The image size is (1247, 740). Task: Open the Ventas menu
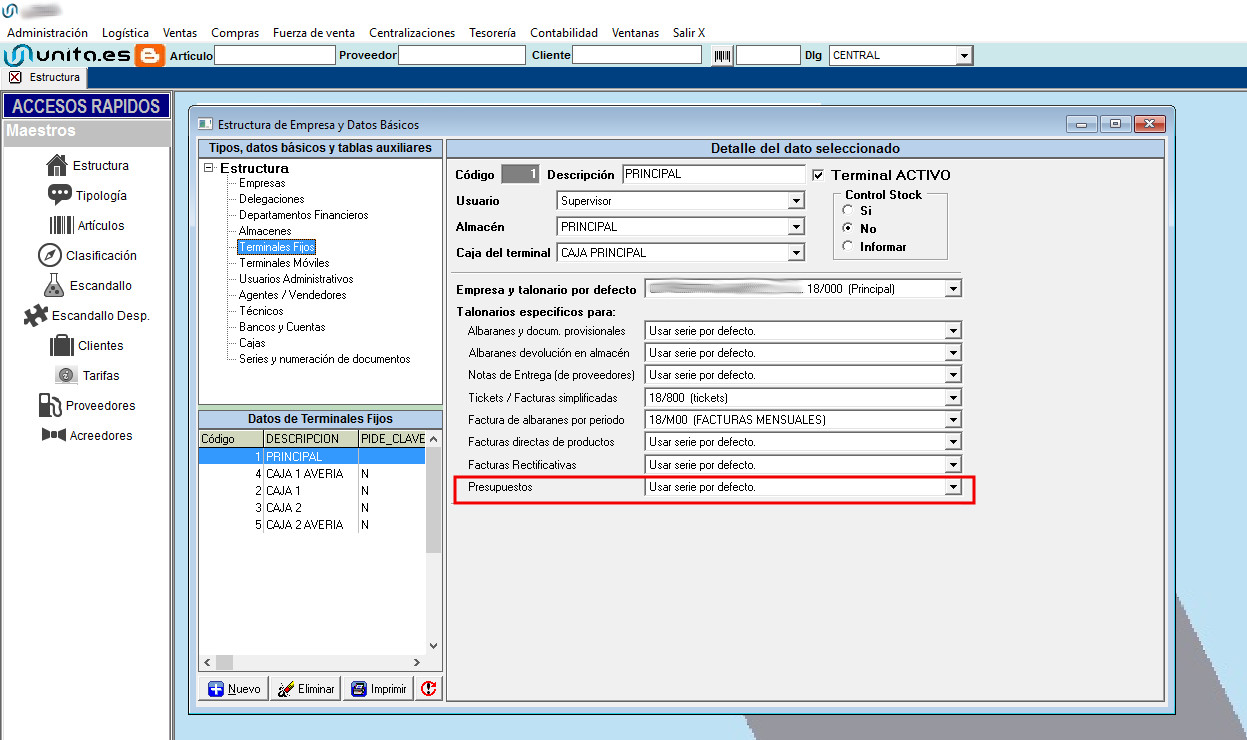[180, 33]
